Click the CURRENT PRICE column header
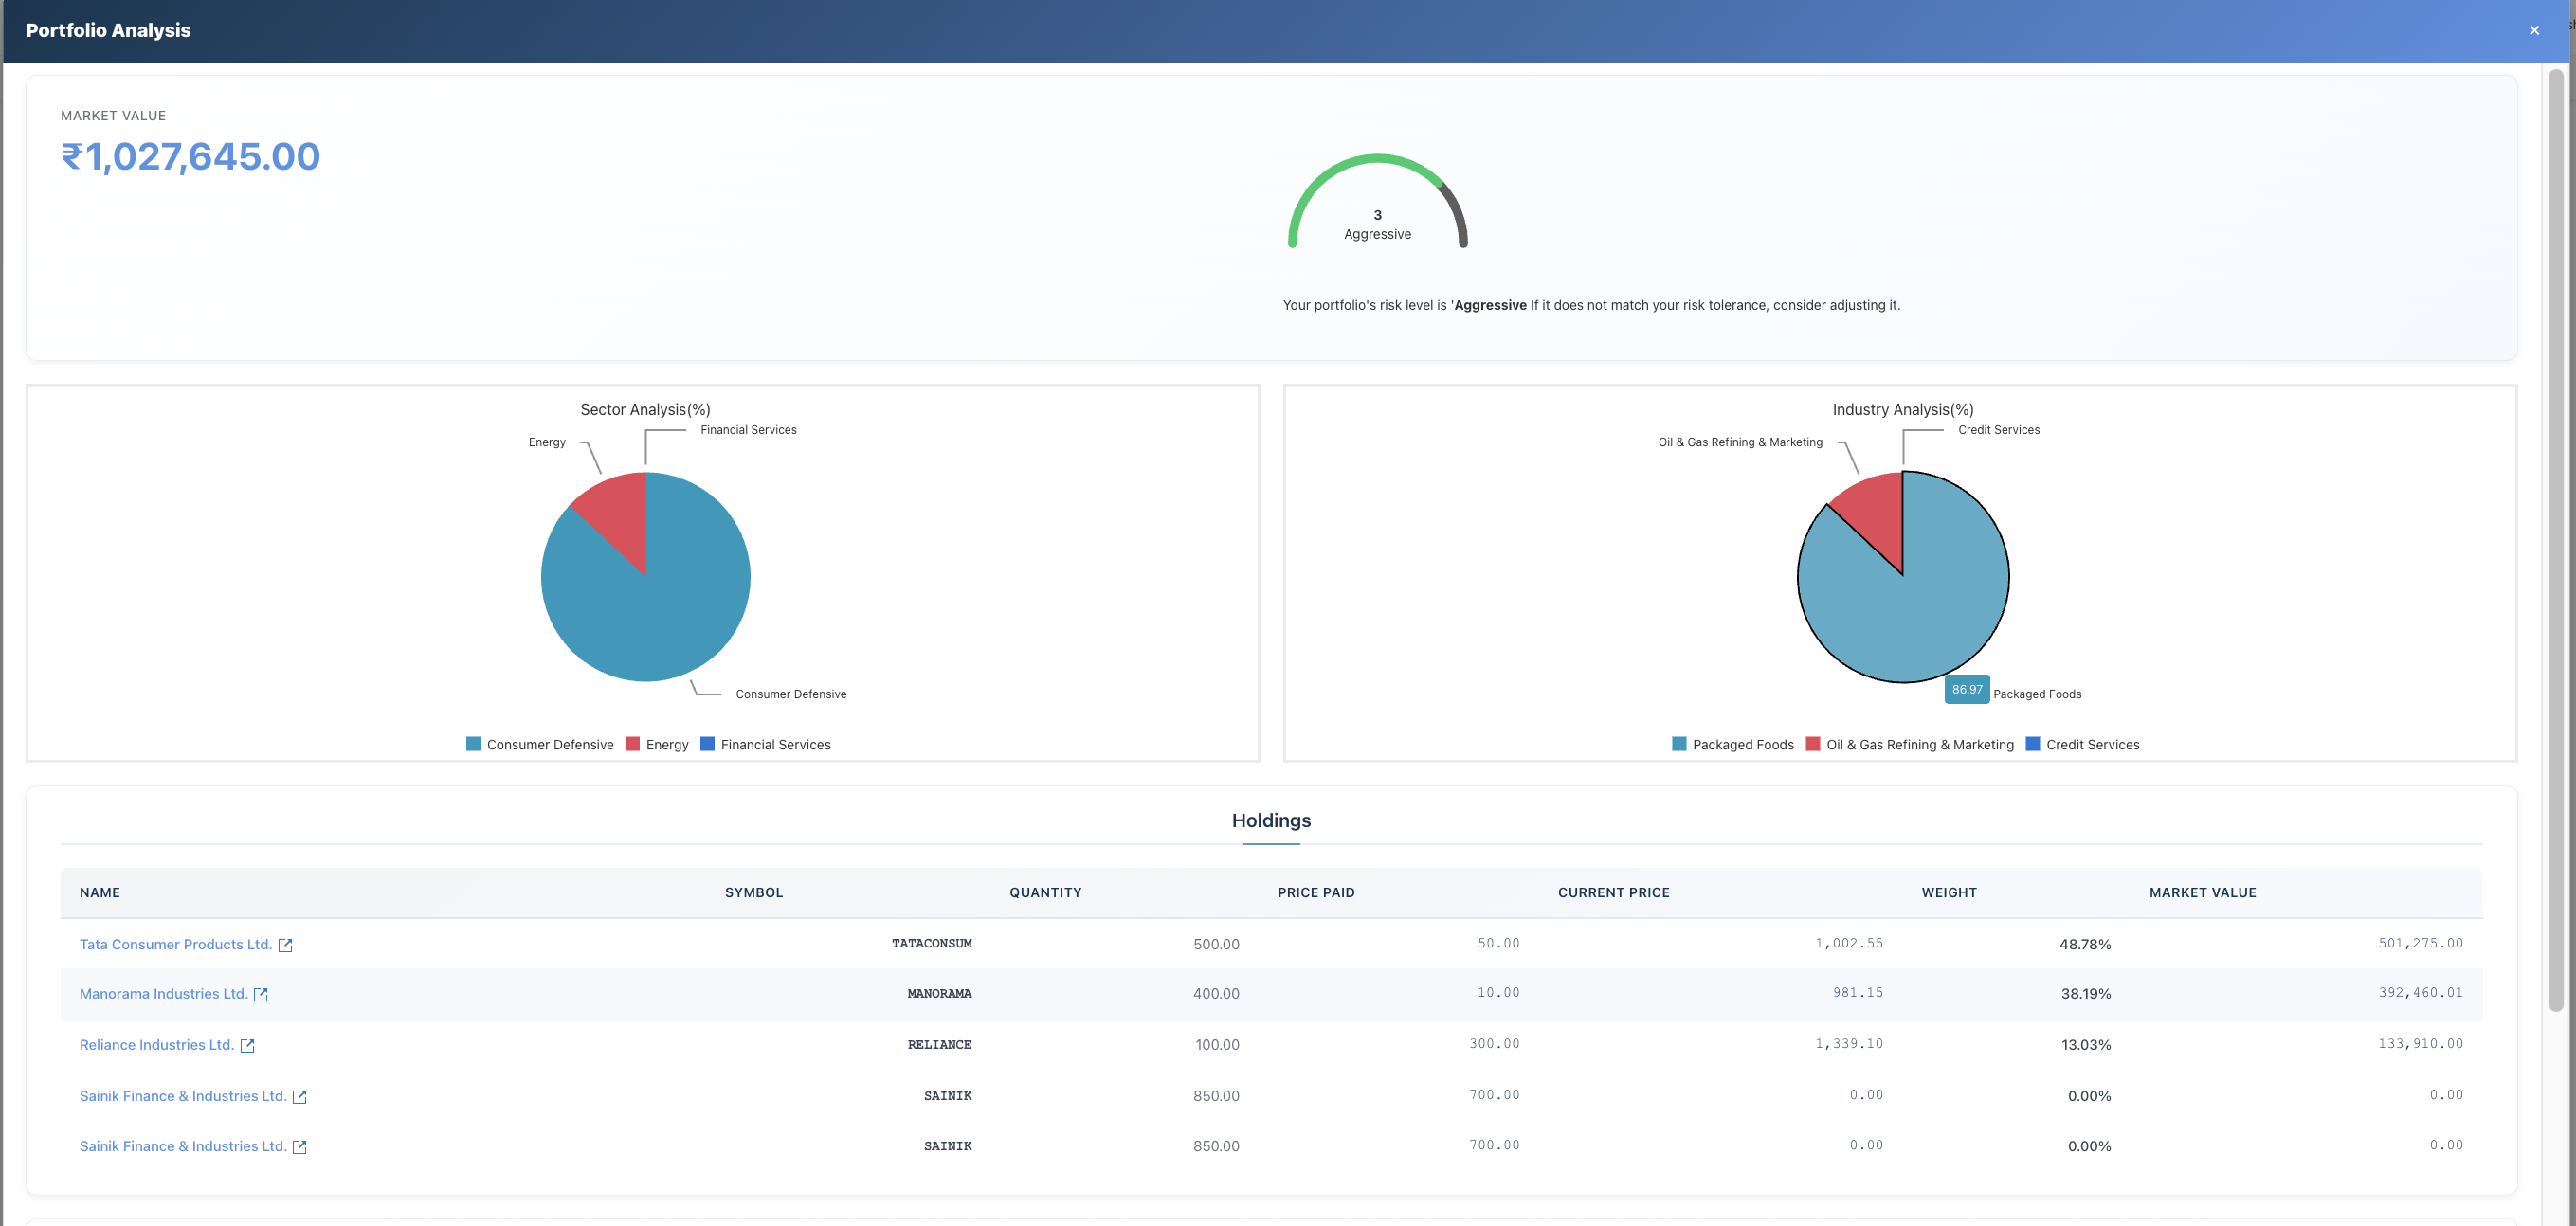The image size is (2576, 1226). (x=1613, y=892)
